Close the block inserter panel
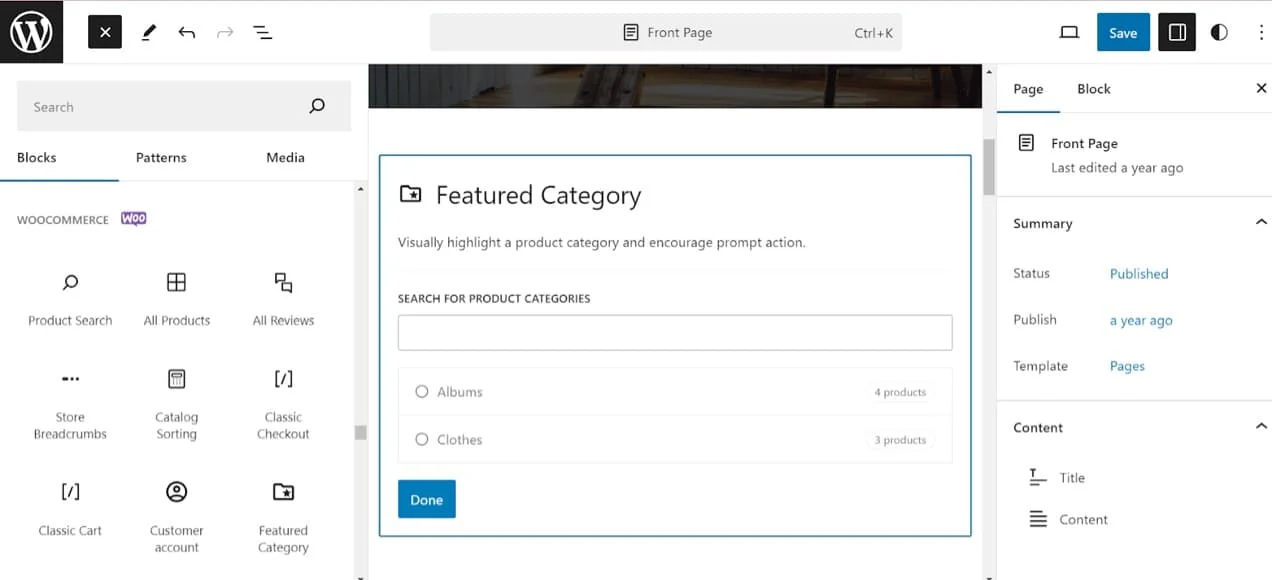Viewport: 1272px width, 580px height. coord(104,32)
